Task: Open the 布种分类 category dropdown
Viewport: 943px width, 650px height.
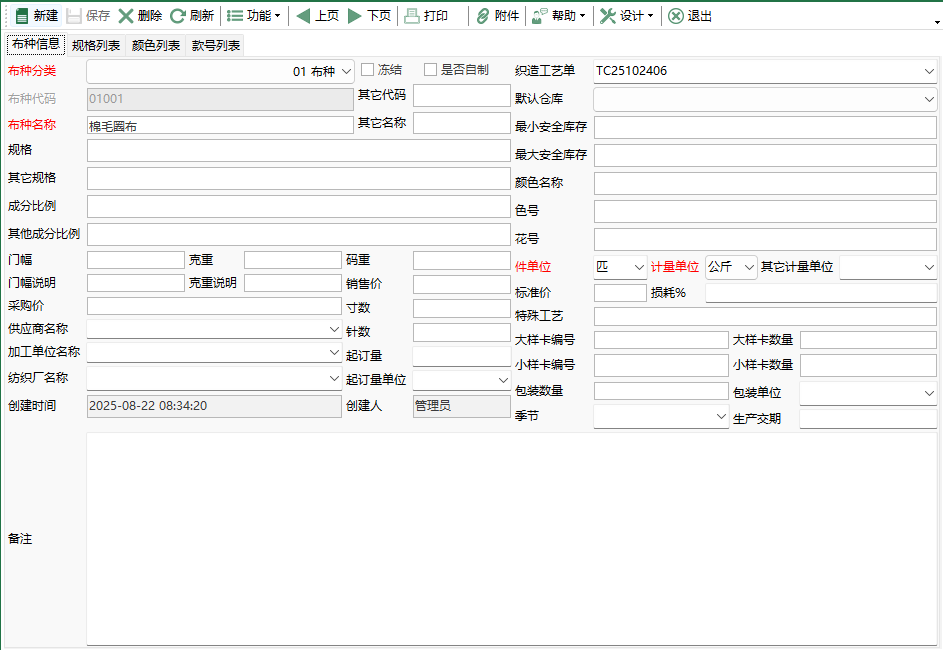Action: [x=346, y=70]
